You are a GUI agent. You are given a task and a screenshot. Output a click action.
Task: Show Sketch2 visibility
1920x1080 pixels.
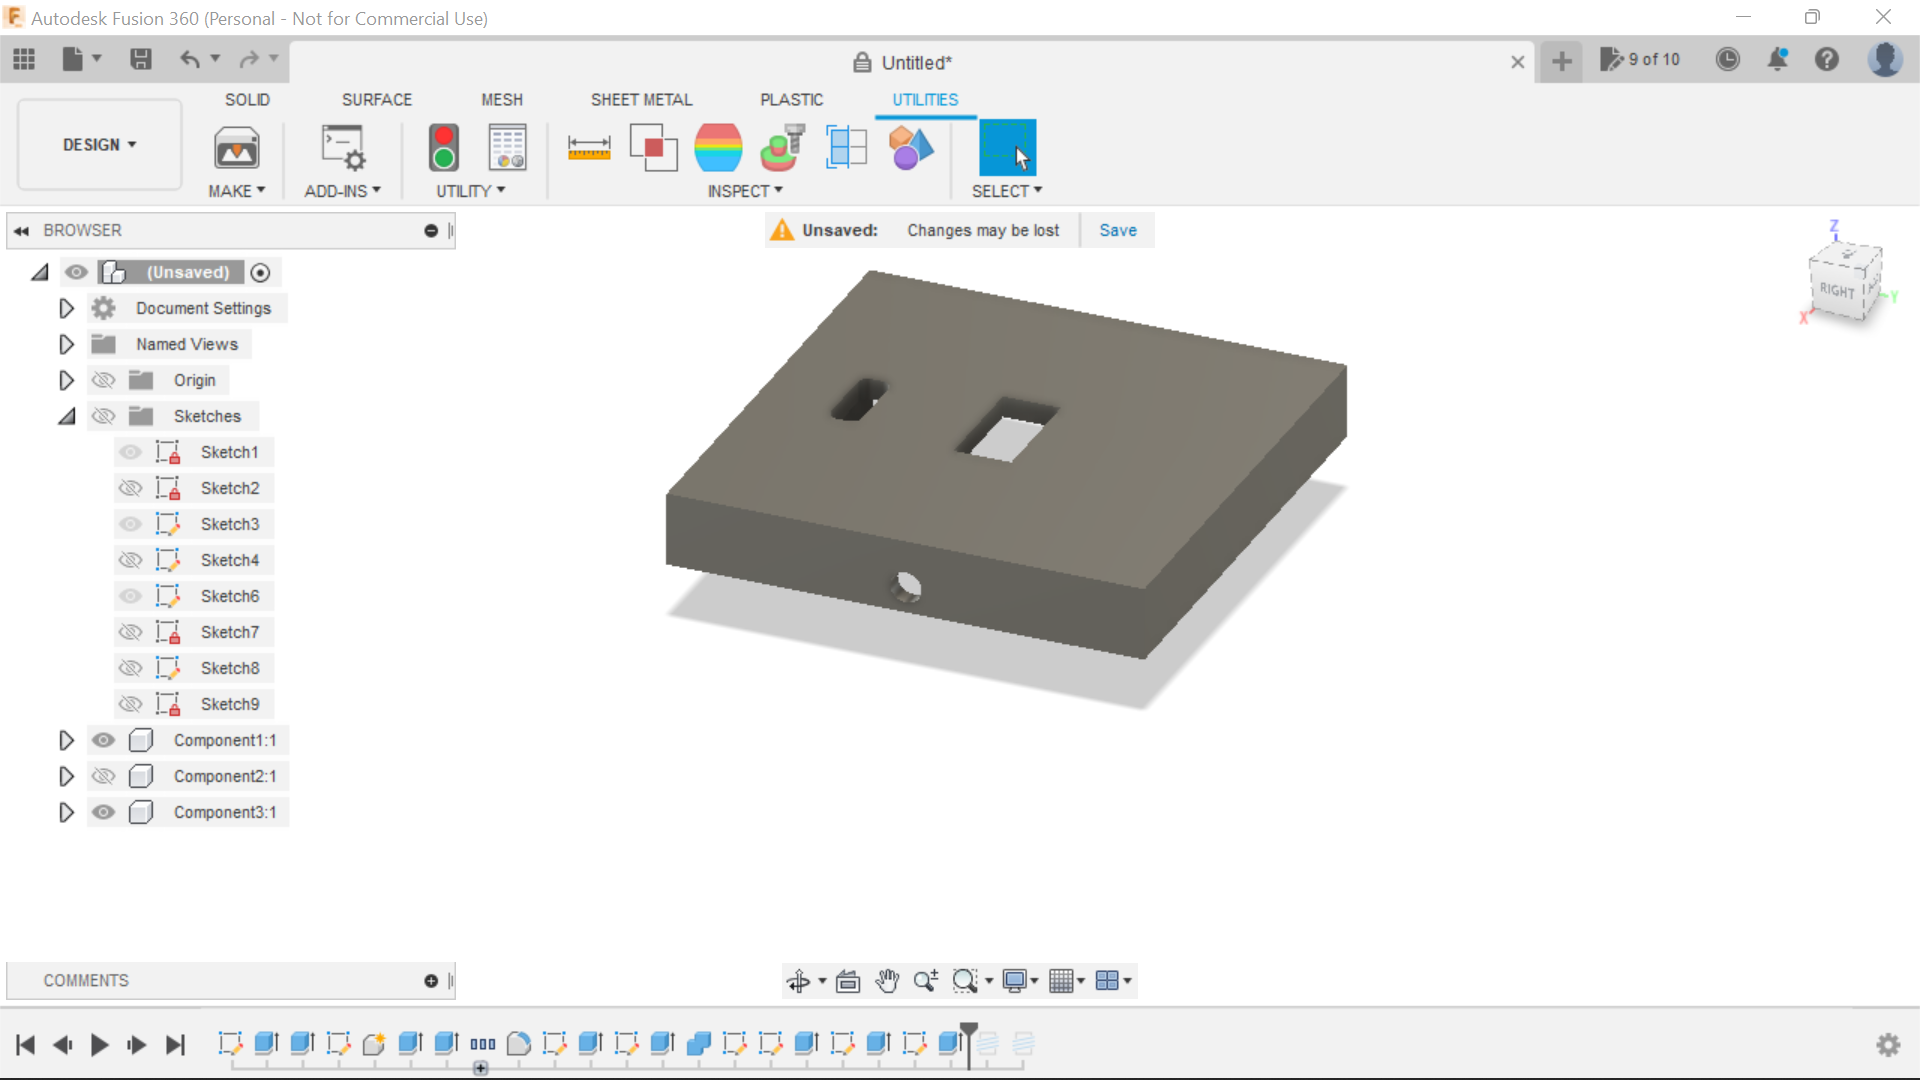(130, 488)
